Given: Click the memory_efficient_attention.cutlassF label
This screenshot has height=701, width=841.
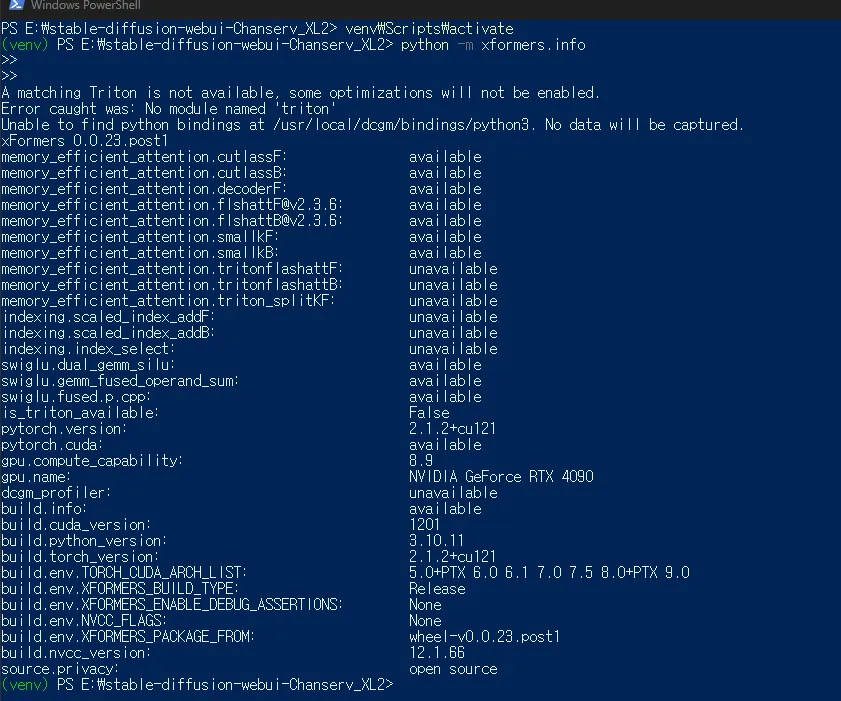Looking at the screenshot, I should [x=144, y=157].
